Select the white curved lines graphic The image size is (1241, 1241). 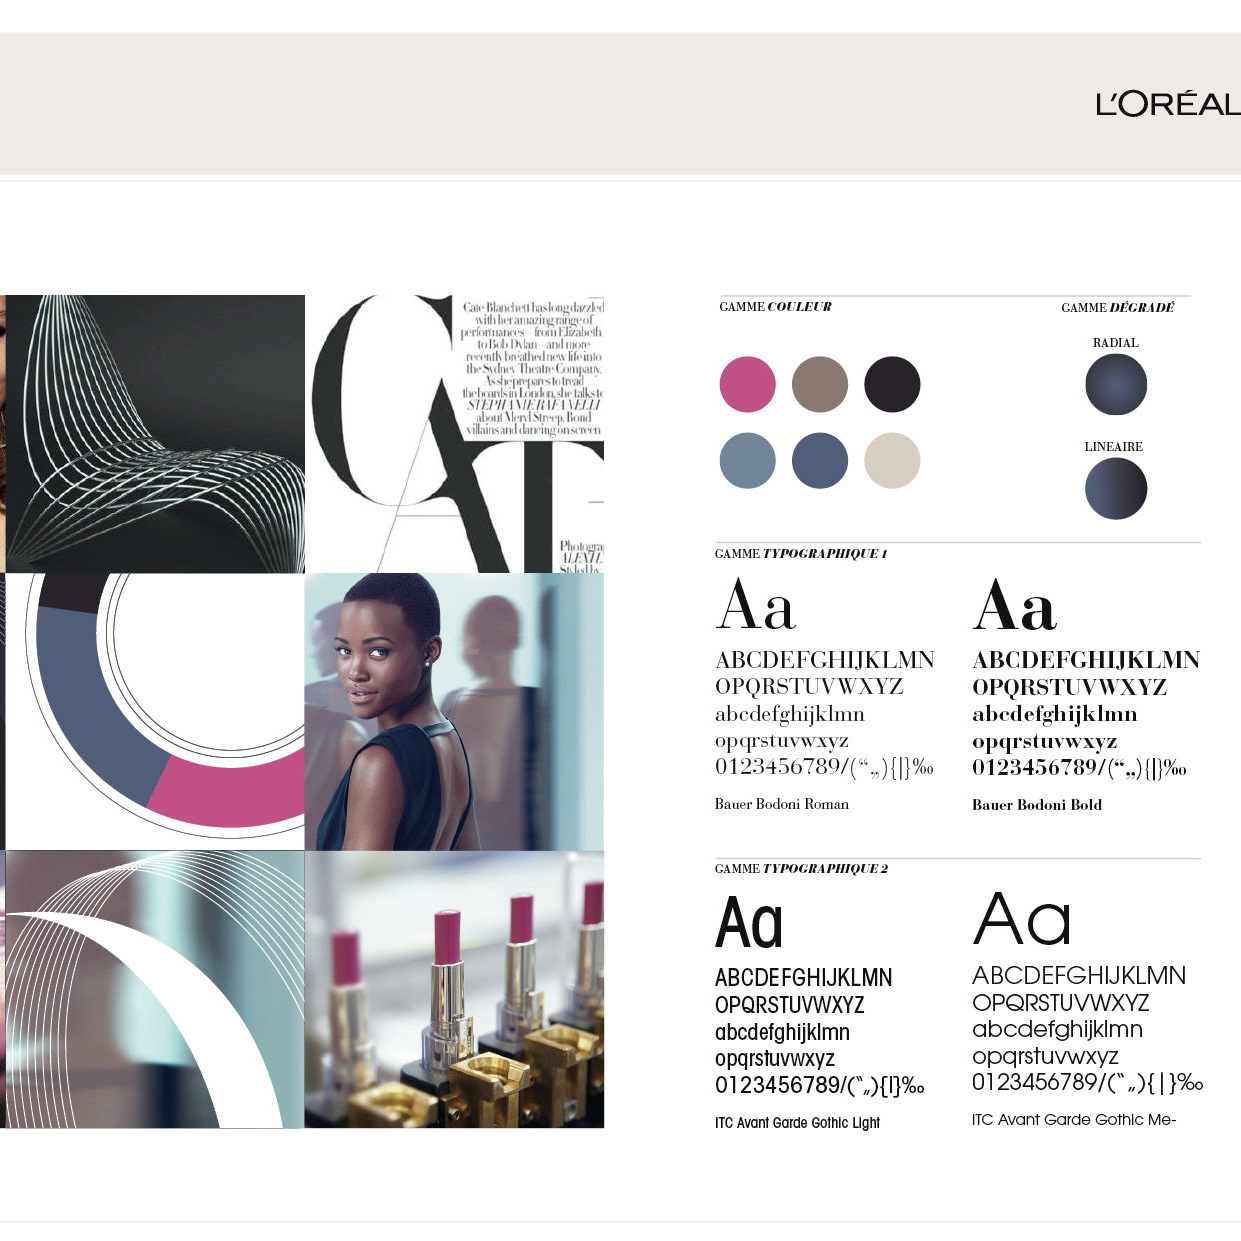[155, 990]
